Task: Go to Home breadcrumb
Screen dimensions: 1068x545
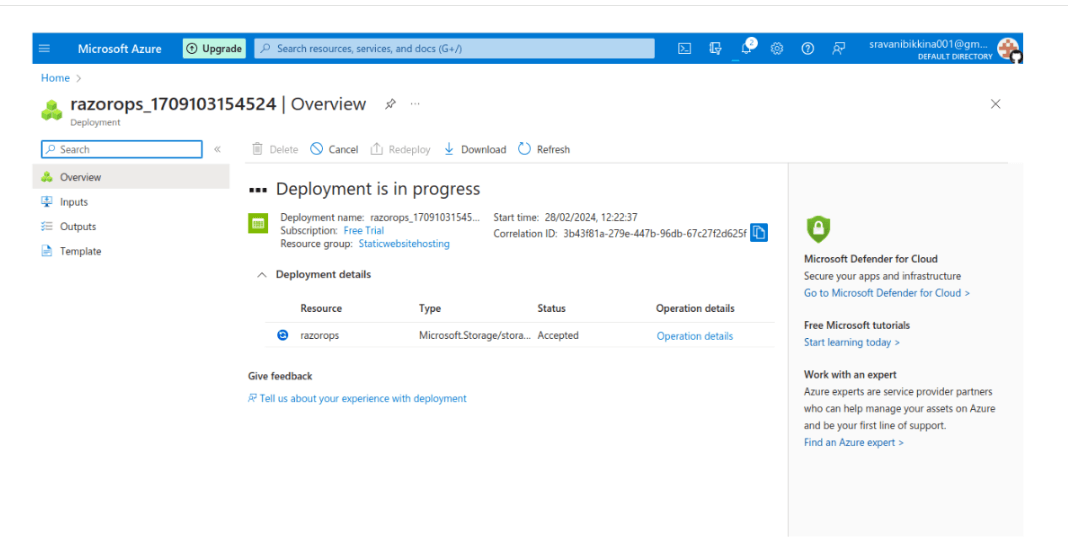Action: [x=55, y=78]
